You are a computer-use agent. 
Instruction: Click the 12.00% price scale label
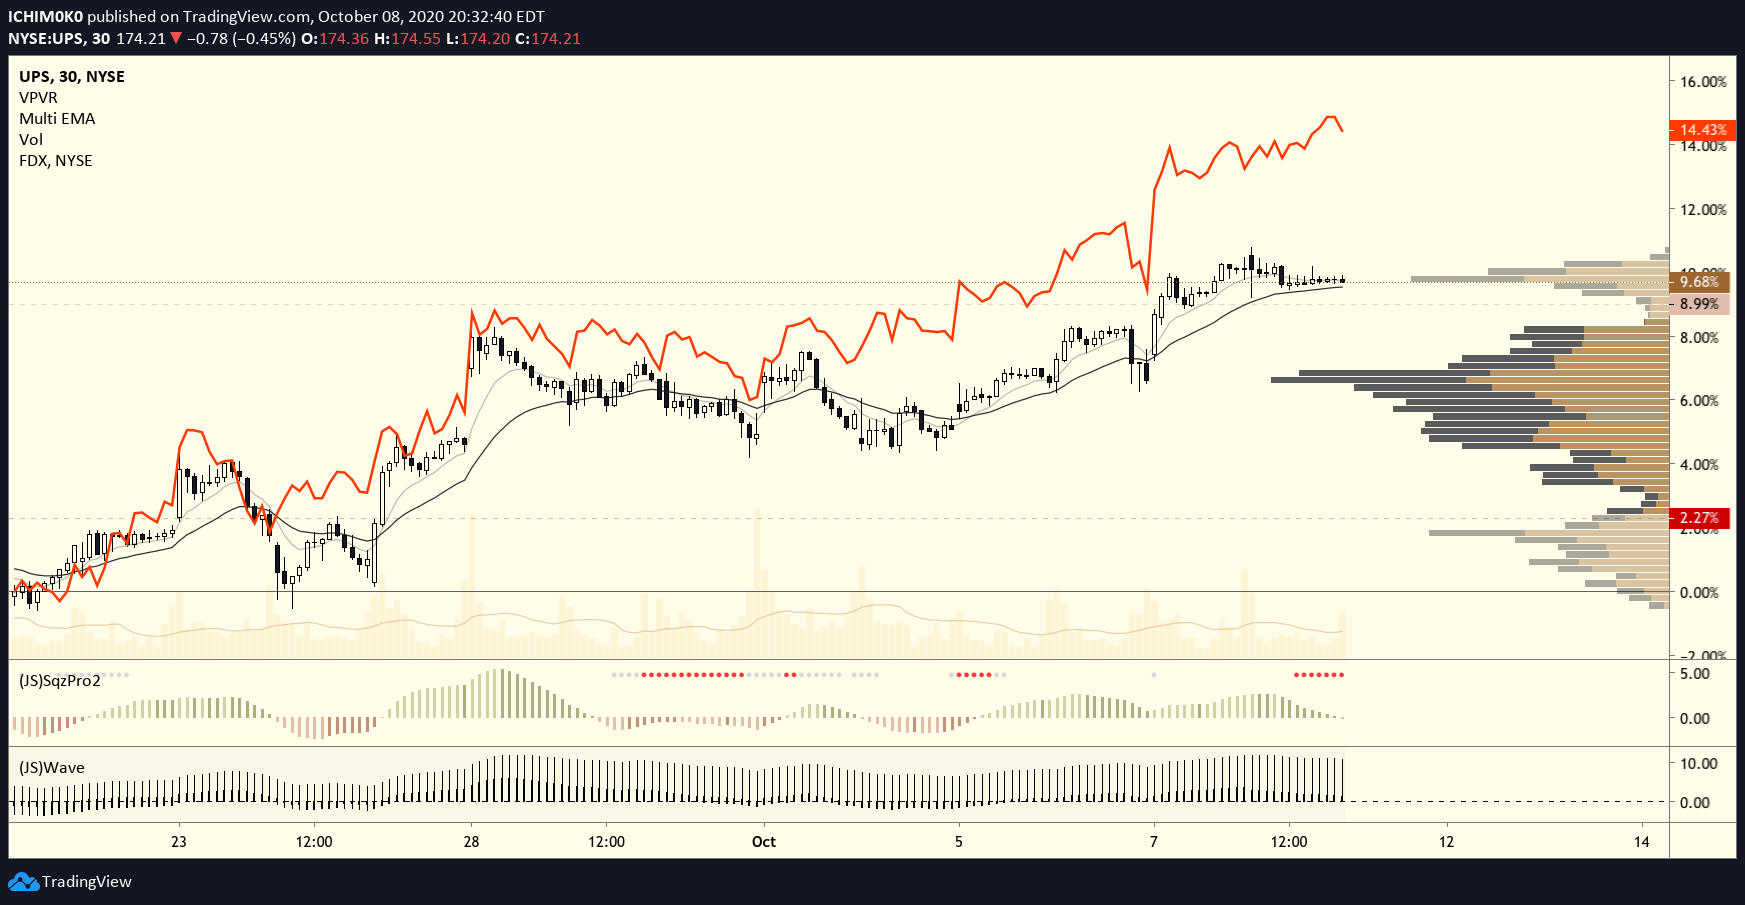point(1704,210)
